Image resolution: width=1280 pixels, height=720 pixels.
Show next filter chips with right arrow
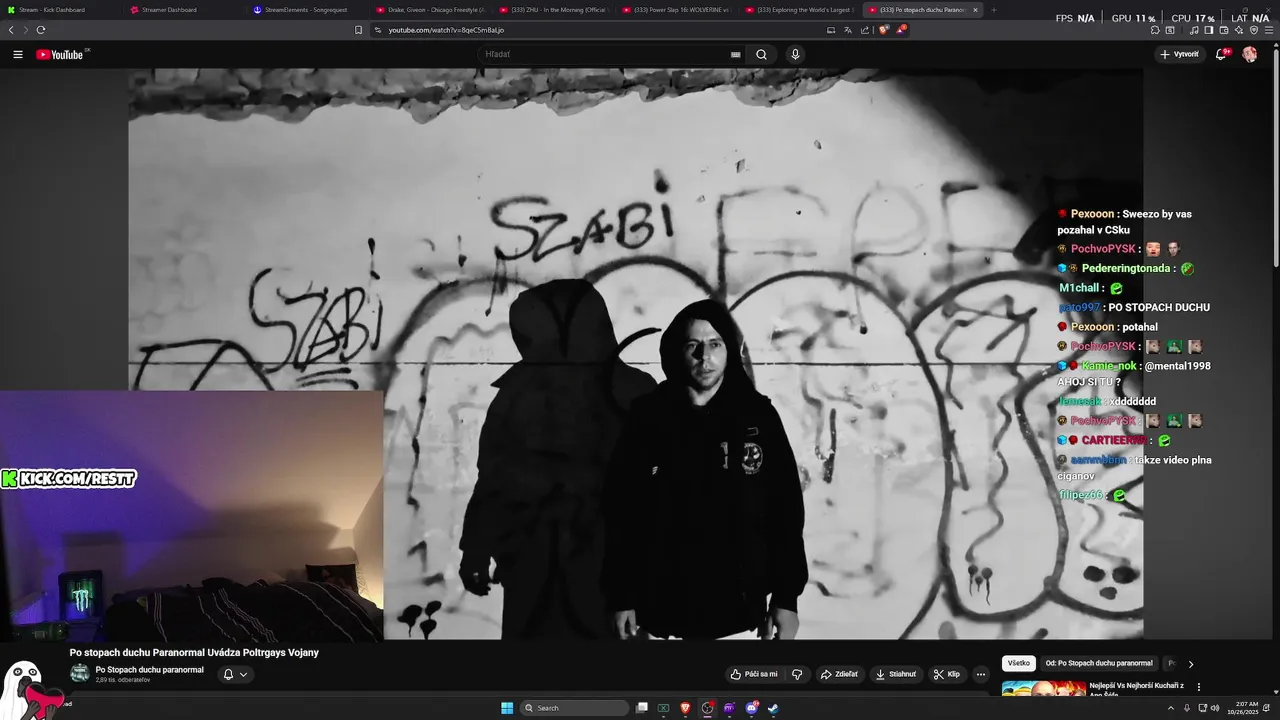tap(1190, 664)
